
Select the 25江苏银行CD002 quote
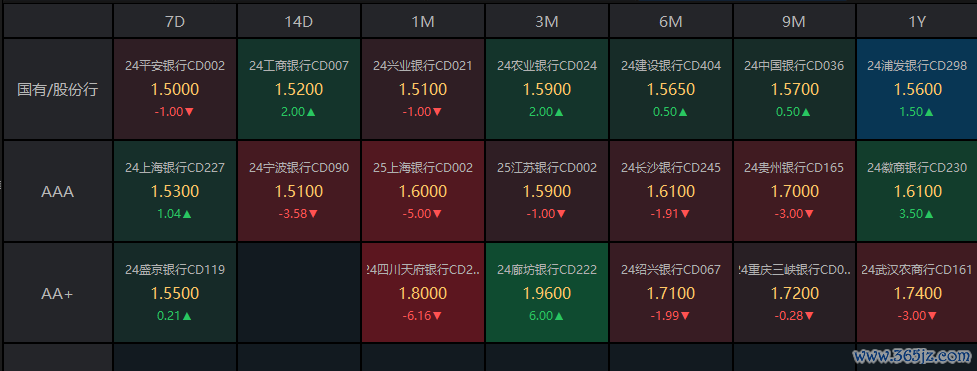(x=547, y=191)
